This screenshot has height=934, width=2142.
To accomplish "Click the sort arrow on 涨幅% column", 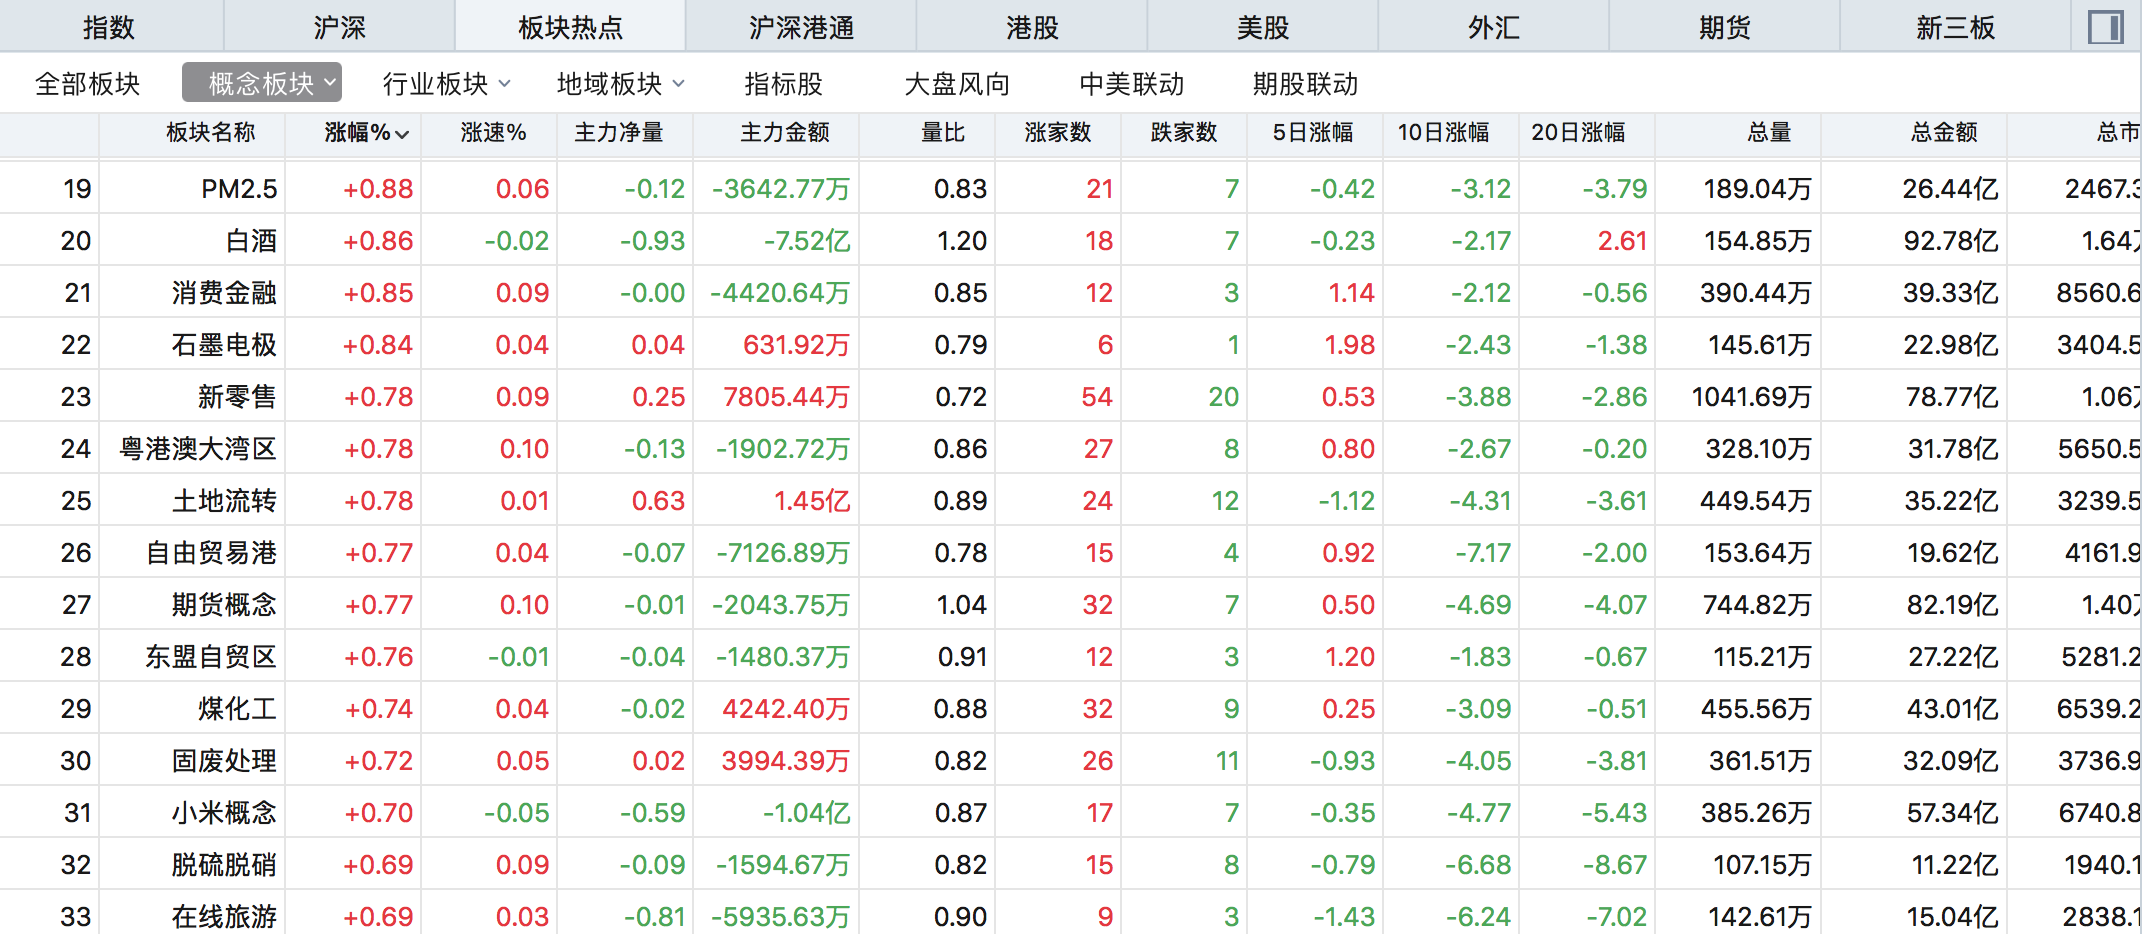I will click(402, 134).
